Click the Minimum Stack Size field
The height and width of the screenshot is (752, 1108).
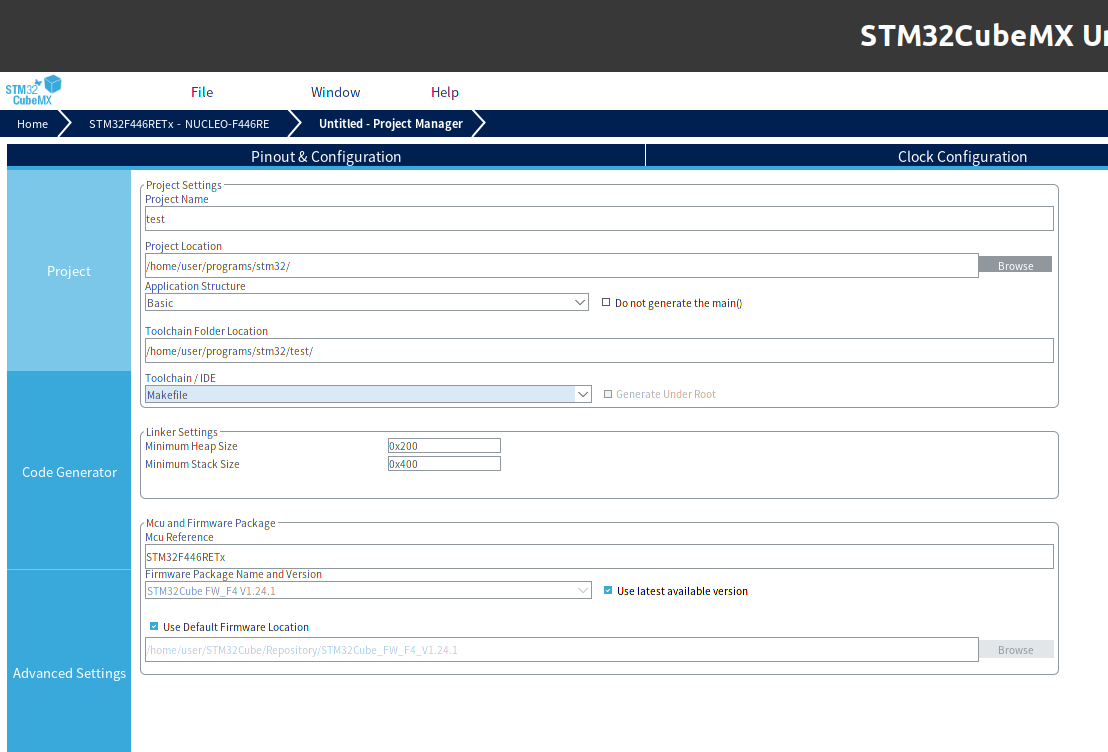(x=444, y=464)
